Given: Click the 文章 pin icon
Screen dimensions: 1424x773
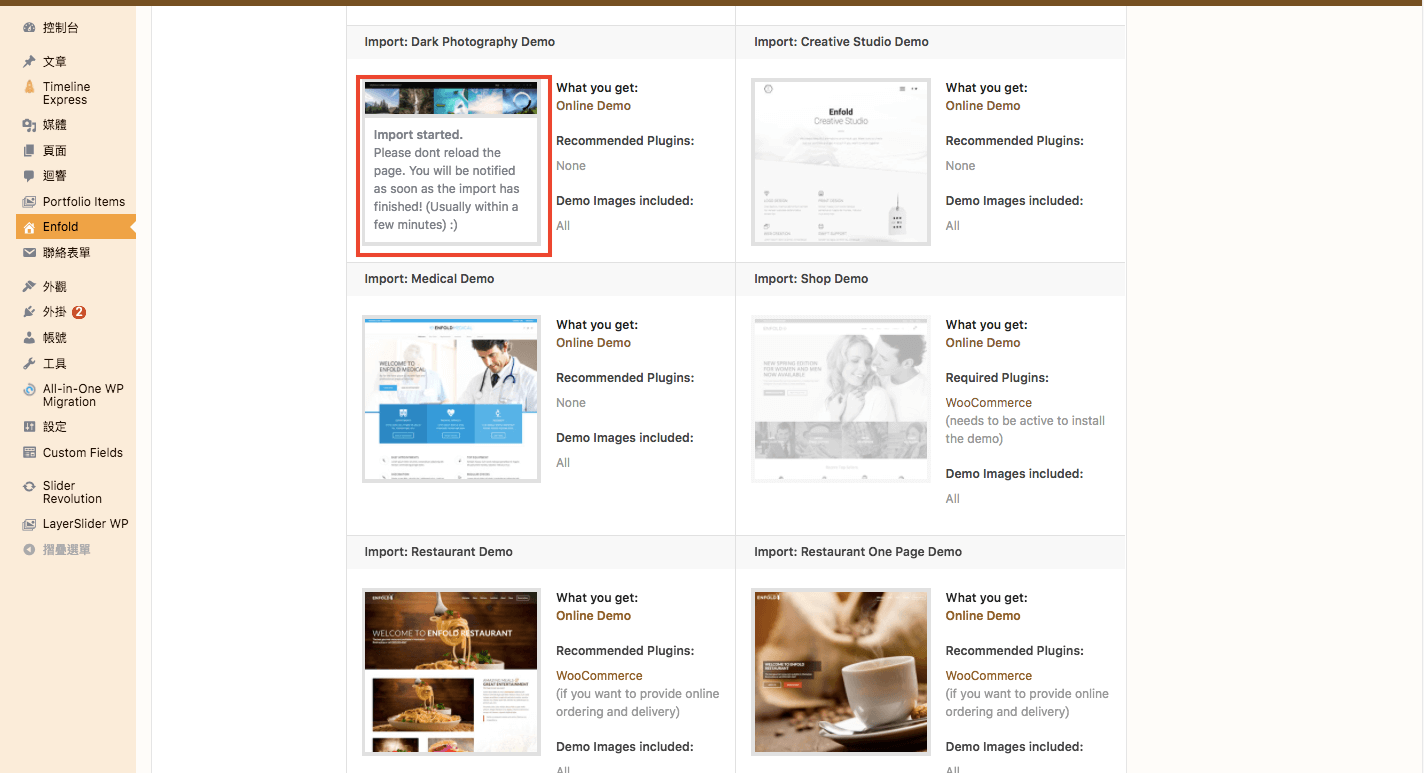Looking at the screenshot, I should 29,62.
